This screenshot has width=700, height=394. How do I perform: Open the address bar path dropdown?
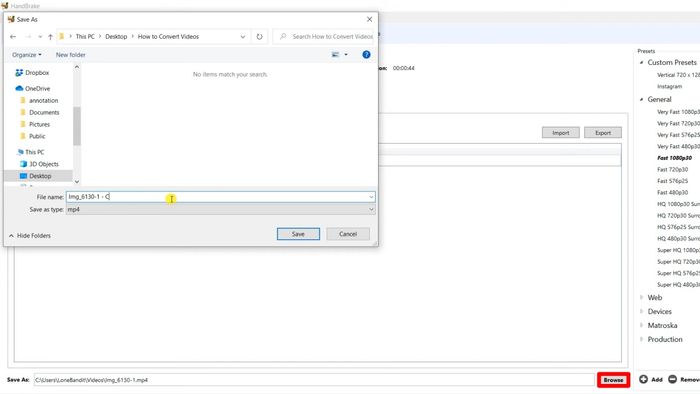pyautogui.click(x=243, y=37)
